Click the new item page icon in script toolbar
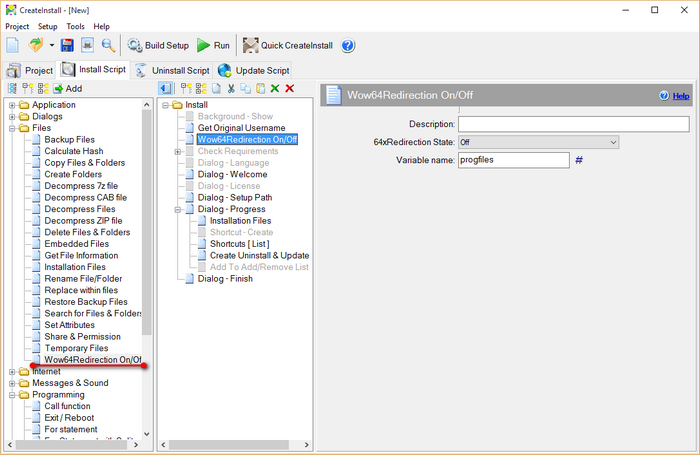The height and width of the screenshot is (455, 700). [x=216, y=88]
